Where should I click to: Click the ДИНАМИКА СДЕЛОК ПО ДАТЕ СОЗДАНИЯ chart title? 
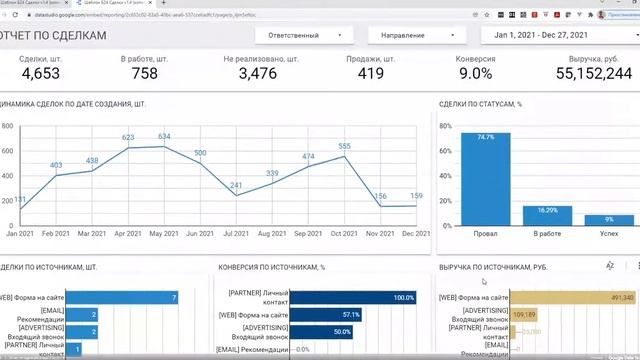point(73,104)
